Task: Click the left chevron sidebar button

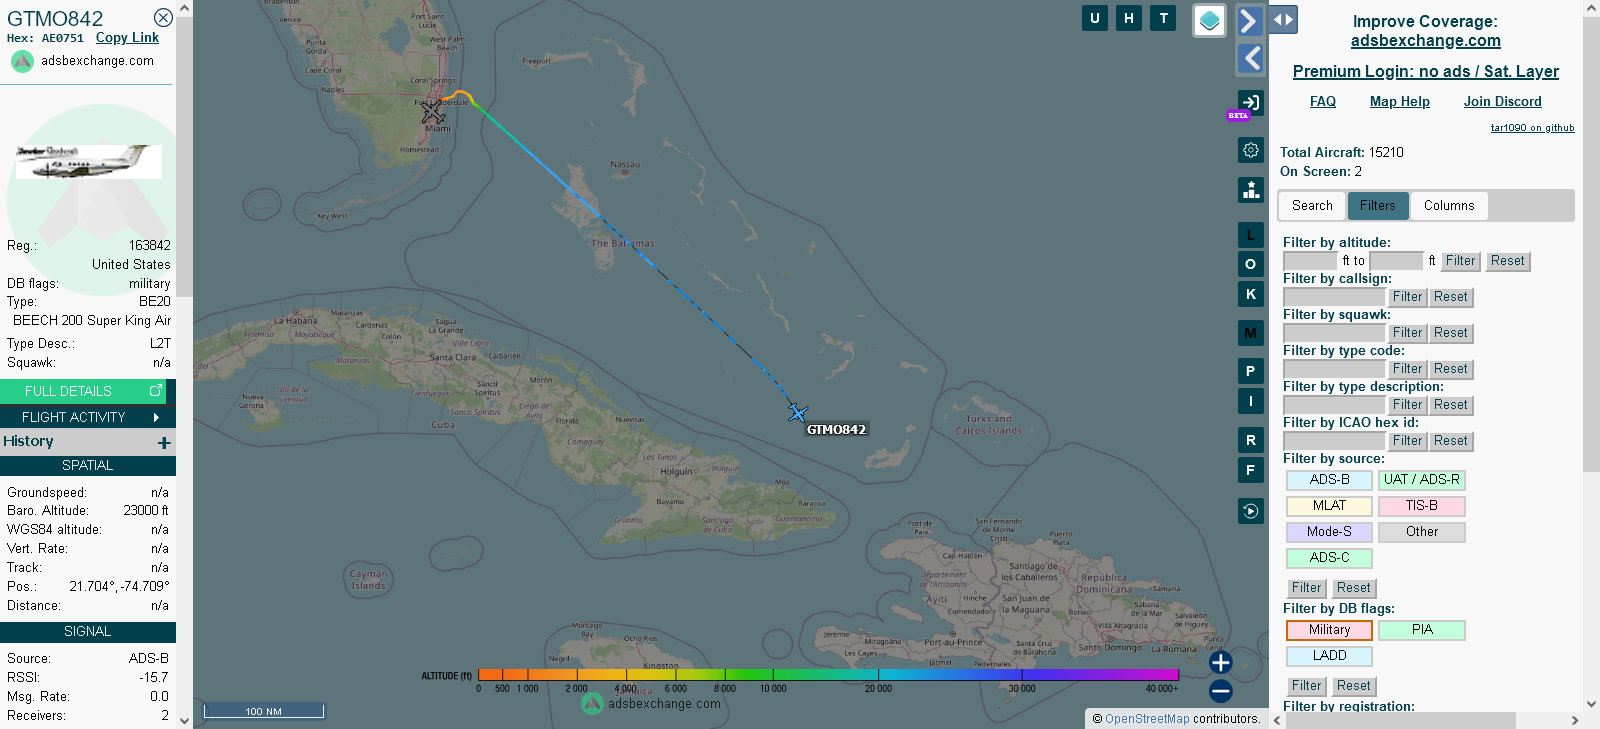Action: [x=1250, y=59]
